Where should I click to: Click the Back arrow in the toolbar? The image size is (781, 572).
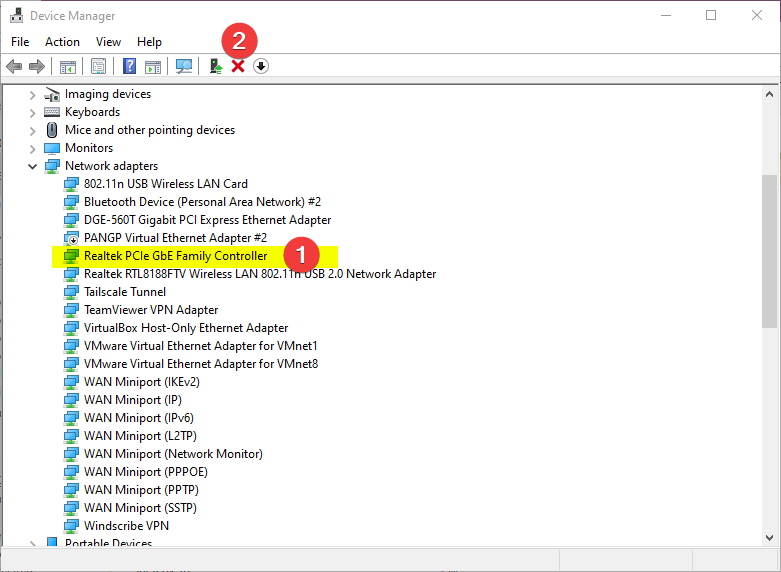click(x=14, y=66)
